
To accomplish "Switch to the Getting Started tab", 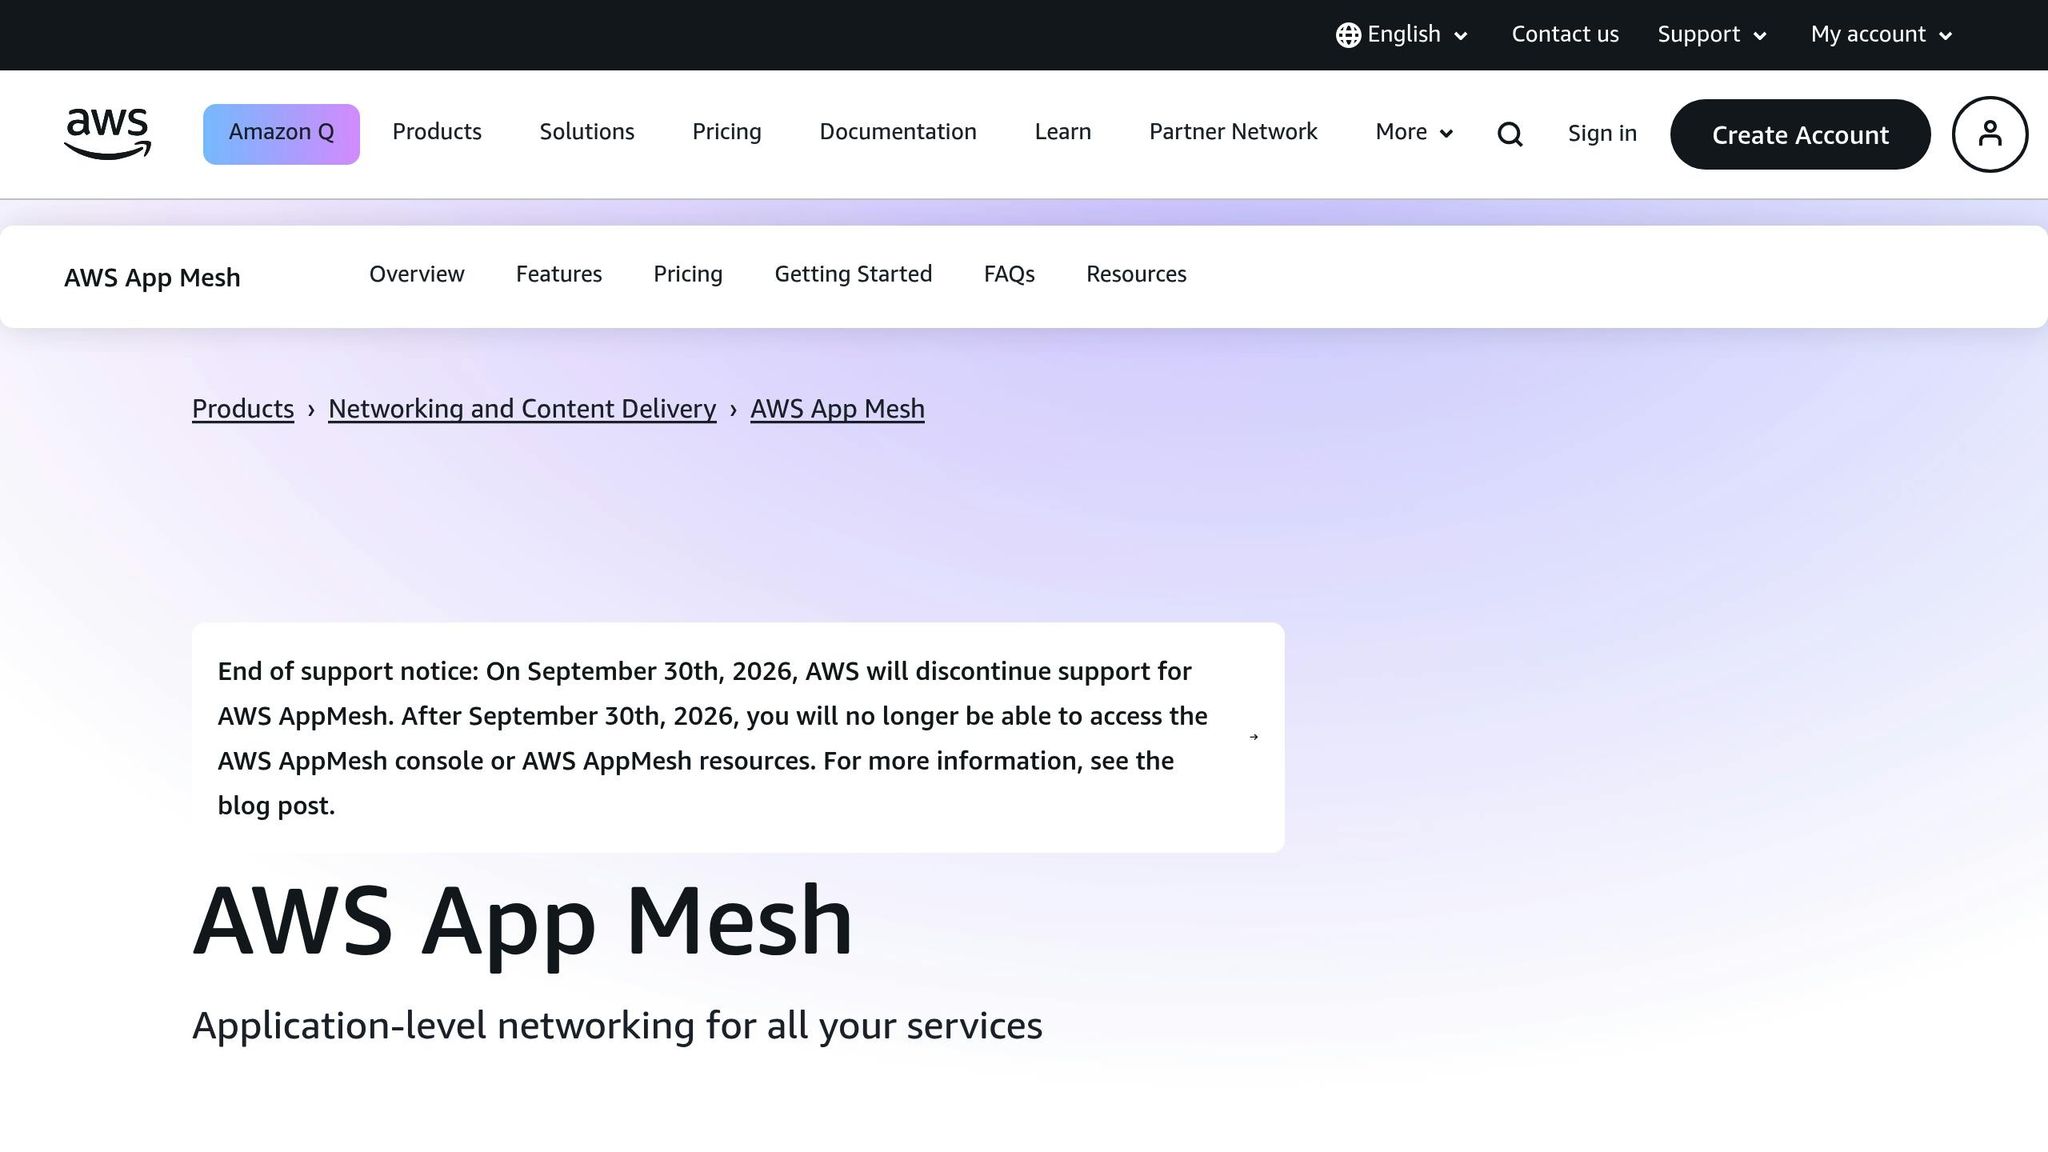I will coord(853,275).
